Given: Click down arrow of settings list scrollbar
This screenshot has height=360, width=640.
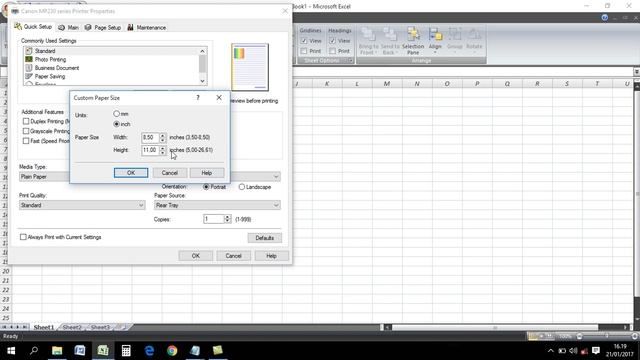Looking at the screenshot, I should [202, 81].
